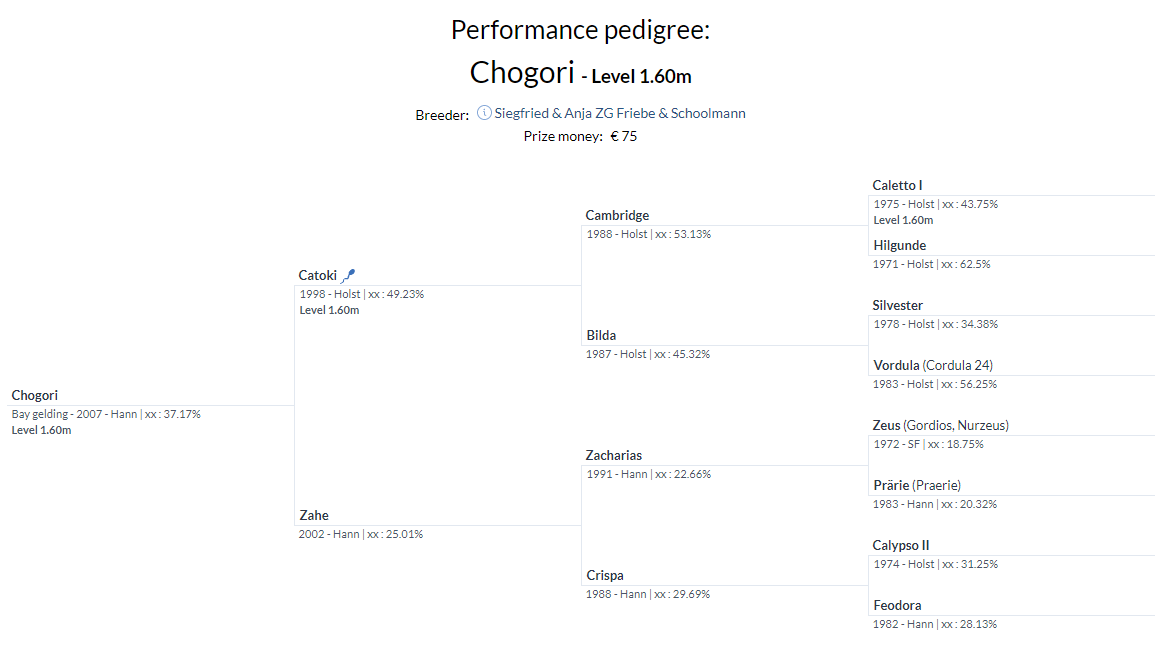Select Vordula (Cordula 24) entry
Screen dimensions: 1159x657
[932, 366]
